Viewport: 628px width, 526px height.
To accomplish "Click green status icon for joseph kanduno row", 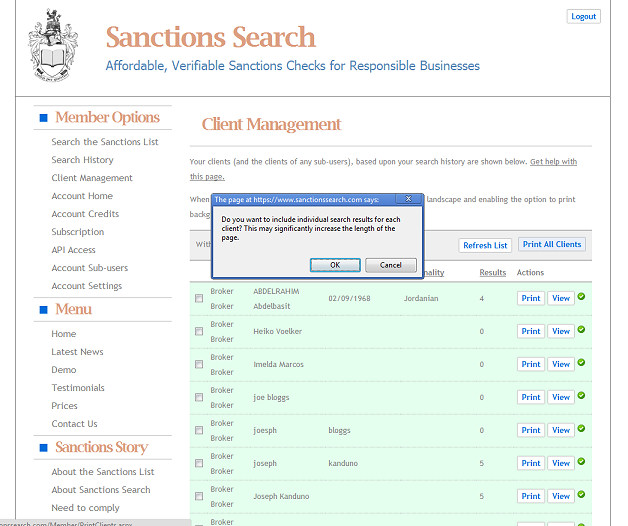I will click(x=582, y=462).
